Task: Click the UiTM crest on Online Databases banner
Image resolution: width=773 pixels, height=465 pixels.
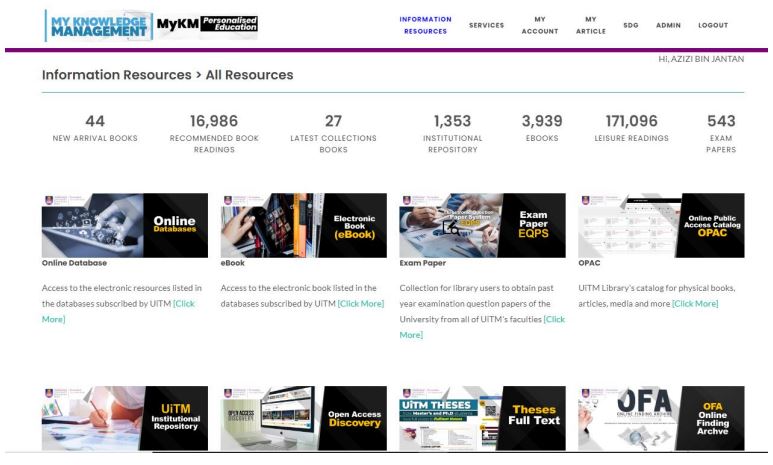Action: [49, 200]
